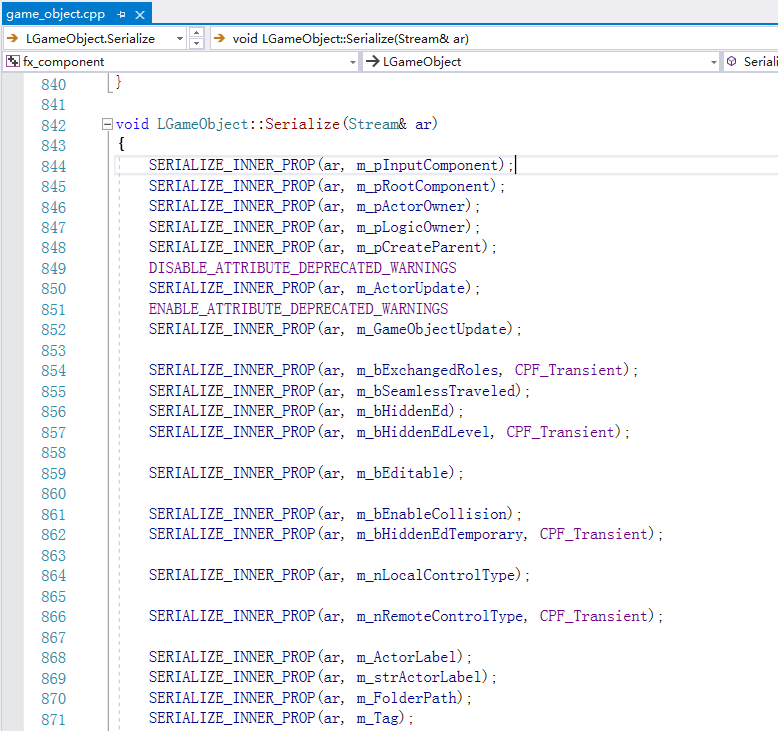Click m_GameObjectUpdate on line 852
The image size is (778, 731).
431,329
